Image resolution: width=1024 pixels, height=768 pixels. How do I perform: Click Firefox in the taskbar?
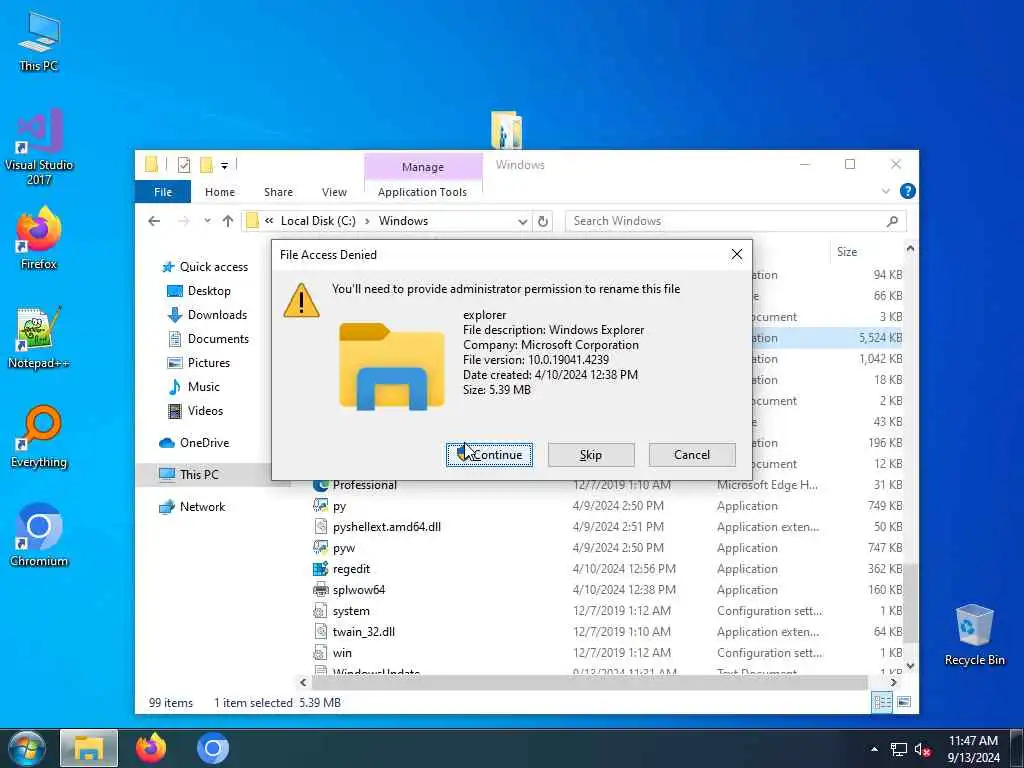(151, 748)
